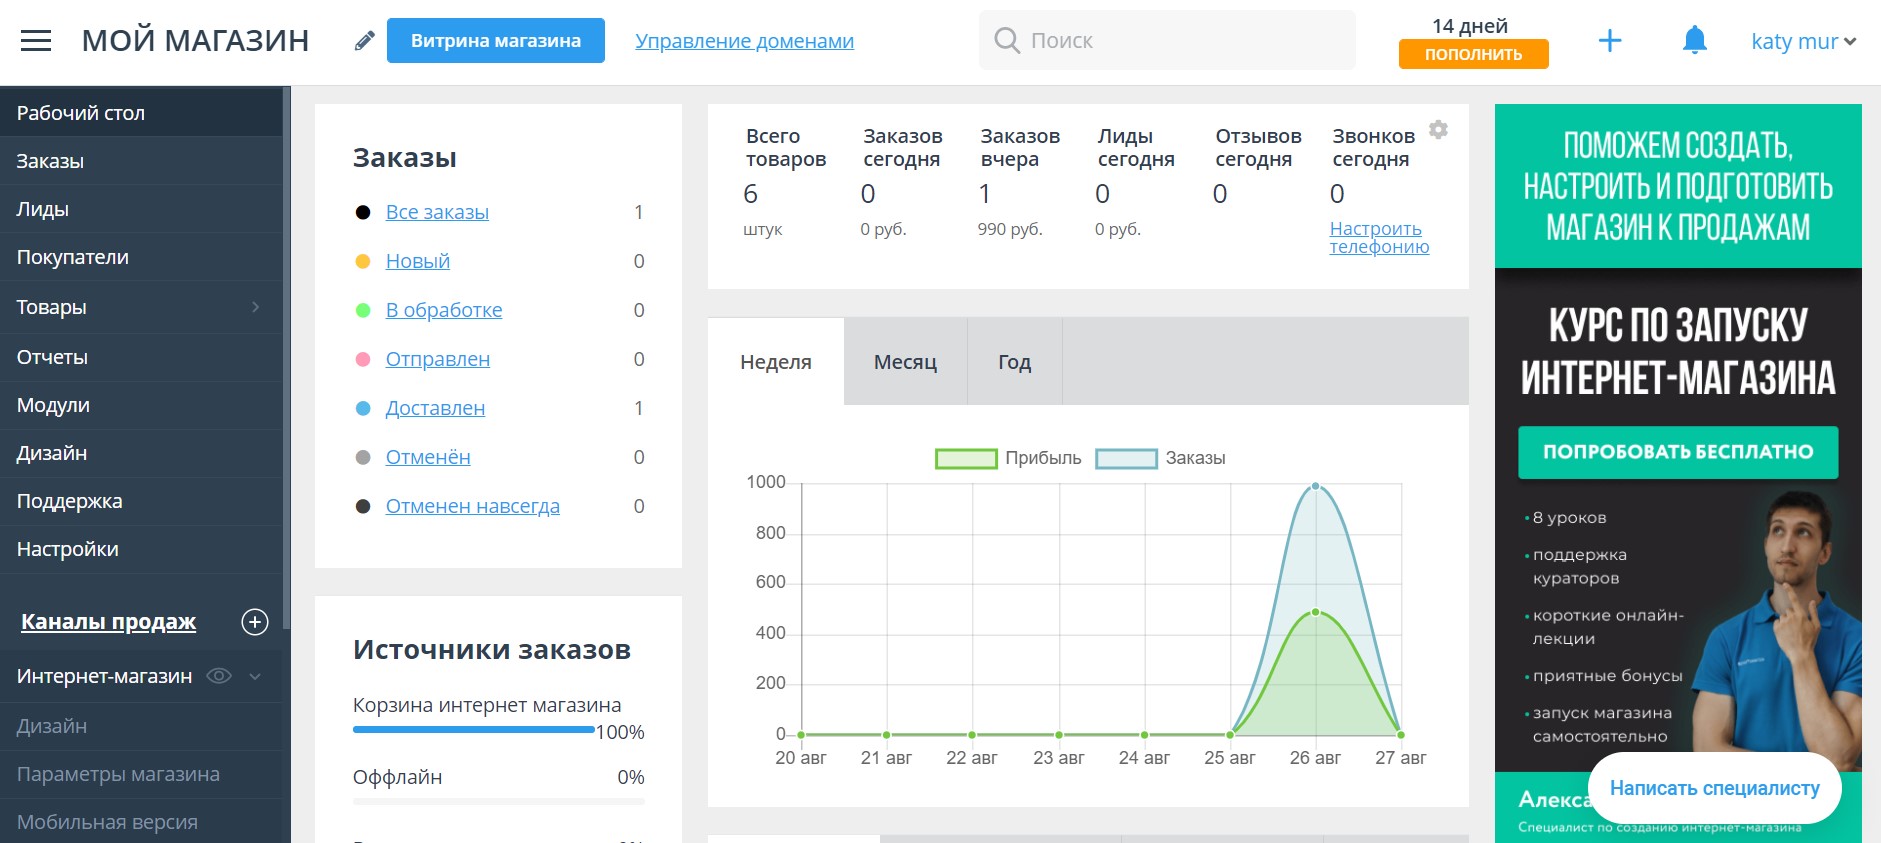This screenshot has width=1881, height=843.
Task: Open Доставлен orders link
Action: 435,408
